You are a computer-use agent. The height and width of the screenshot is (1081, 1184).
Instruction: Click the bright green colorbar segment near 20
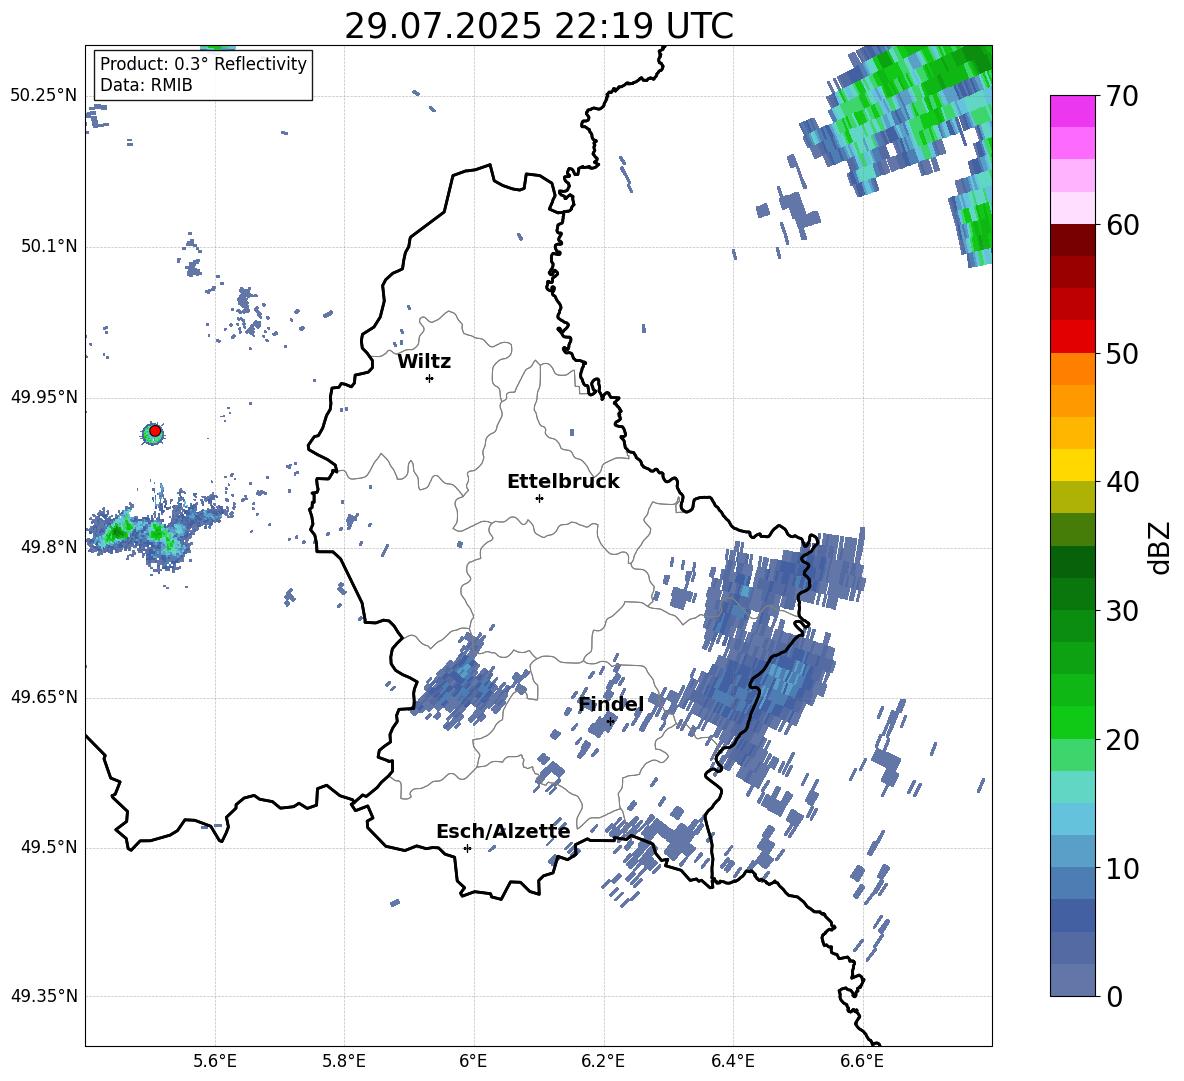click(x=1072, y=722)
